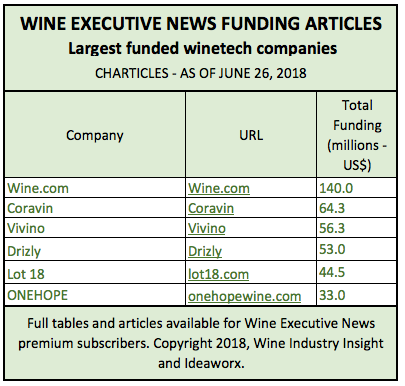Follow the Vivino hyperlink
Image resolution: width=405 pixels, height=386 pixels.
(x=207, y=228)
